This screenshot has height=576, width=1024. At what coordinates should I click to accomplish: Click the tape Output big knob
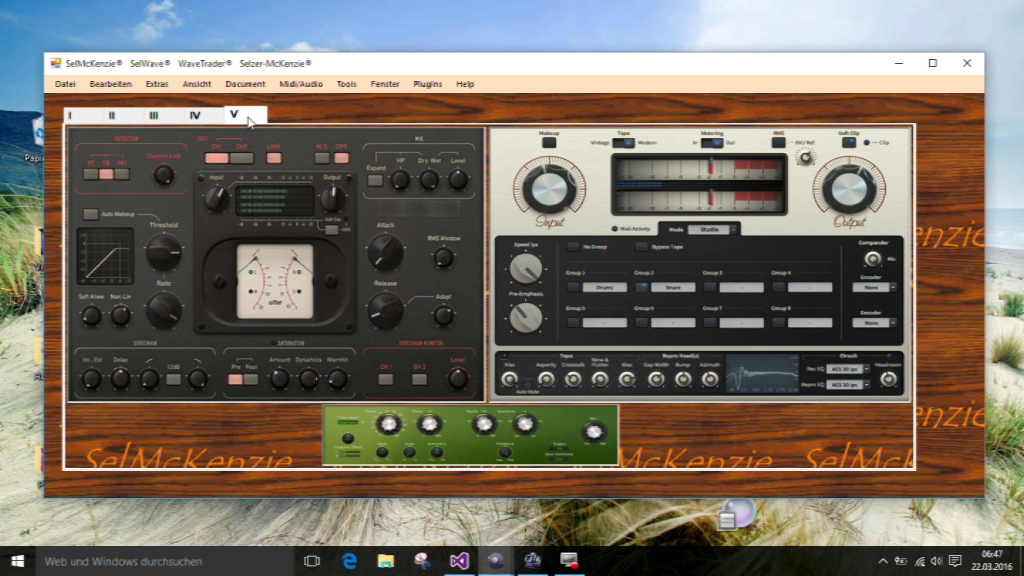[849, 189]
